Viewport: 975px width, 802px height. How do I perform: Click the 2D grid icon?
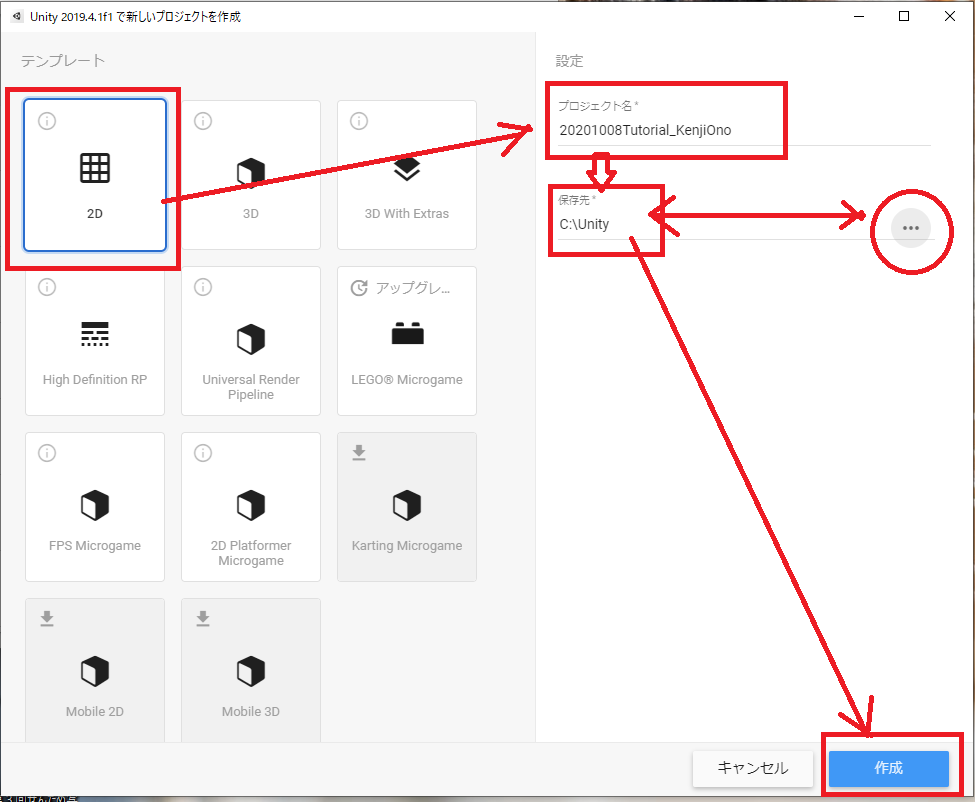click(95, 168)
